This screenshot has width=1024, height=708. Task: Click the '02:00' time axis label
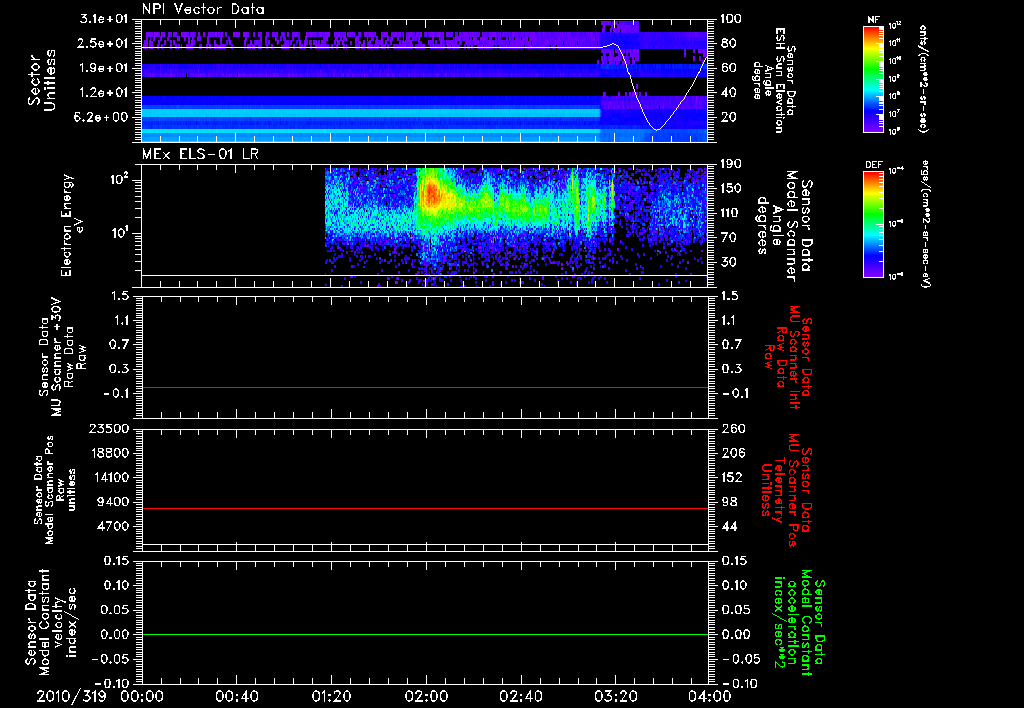coord(426,696)
